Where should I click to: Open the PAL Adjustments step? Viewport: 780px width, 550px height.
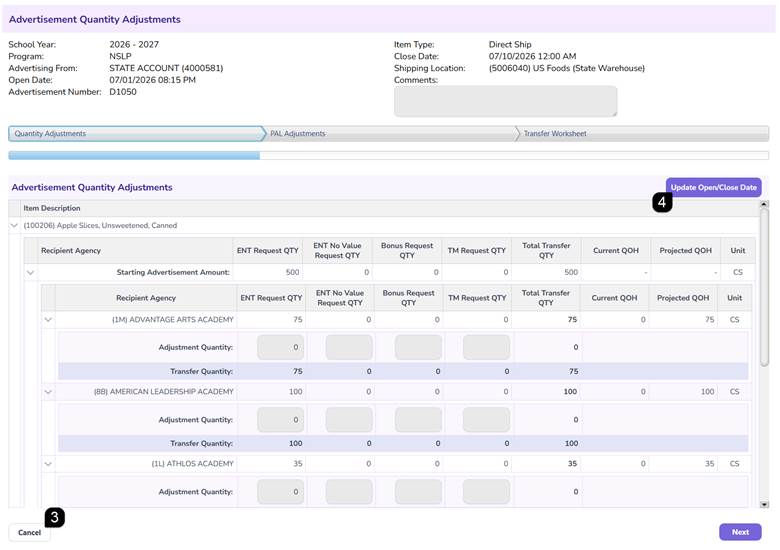(x=392, y=133)
